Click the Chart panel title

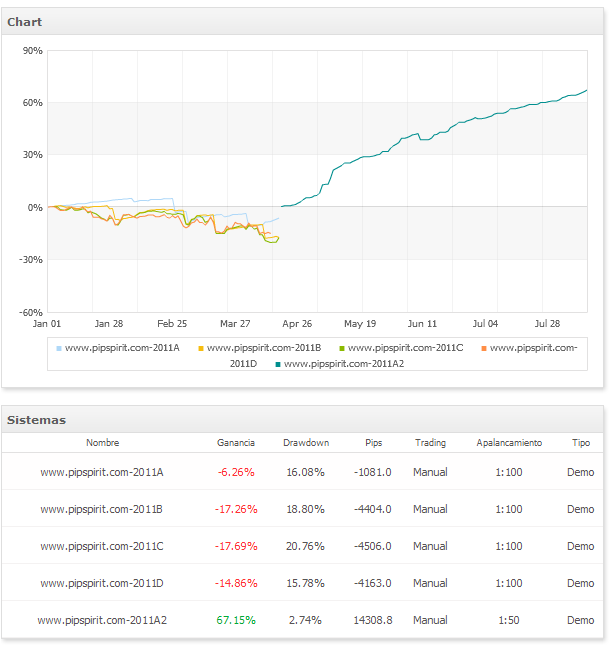(25, 21)
